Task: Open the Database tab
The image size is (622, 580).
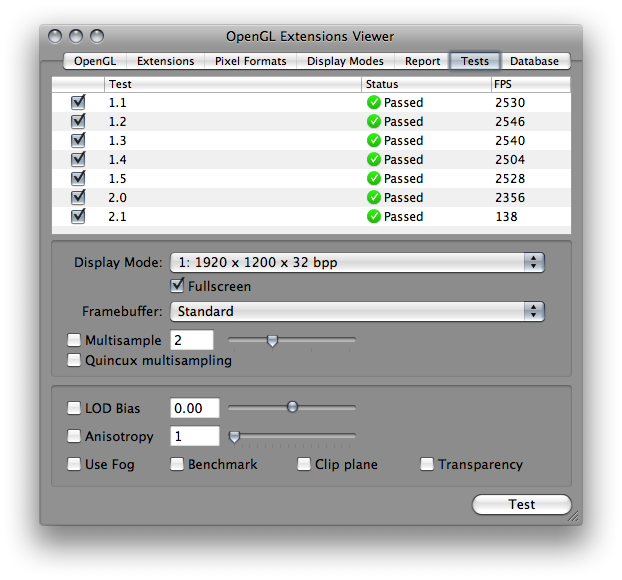Action: coord(534,61)
